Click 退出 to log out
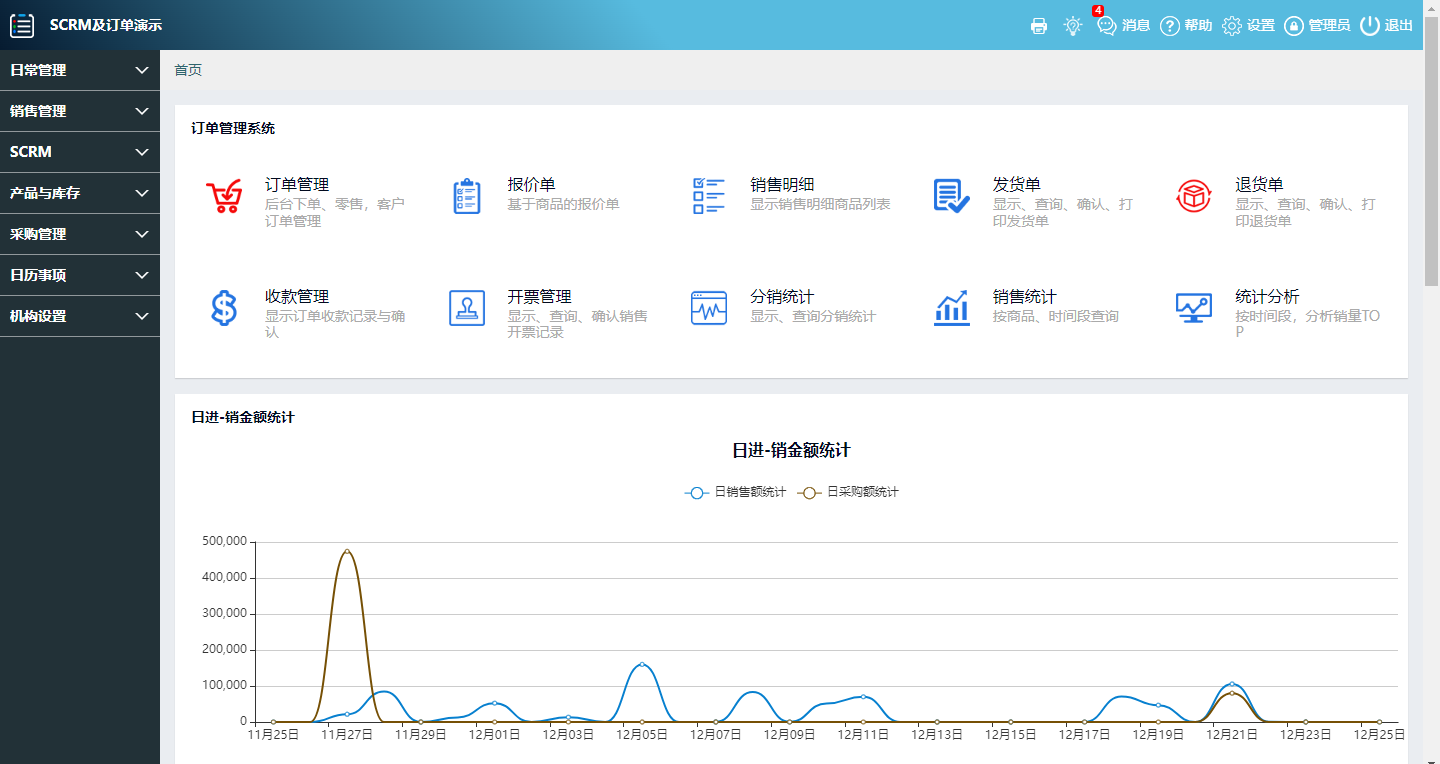Screen dimensions: 1440x764 (1387, 26)
